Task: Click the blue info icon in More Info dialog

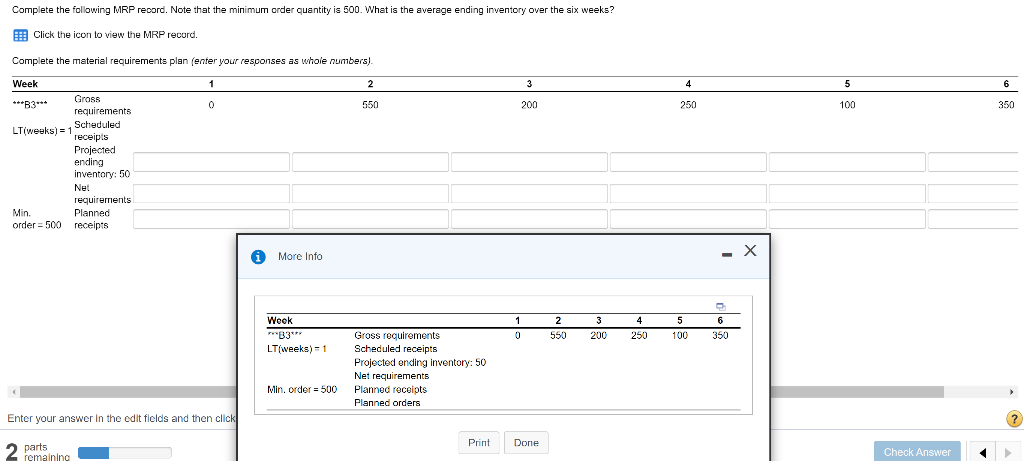Action: click(259, 257)
